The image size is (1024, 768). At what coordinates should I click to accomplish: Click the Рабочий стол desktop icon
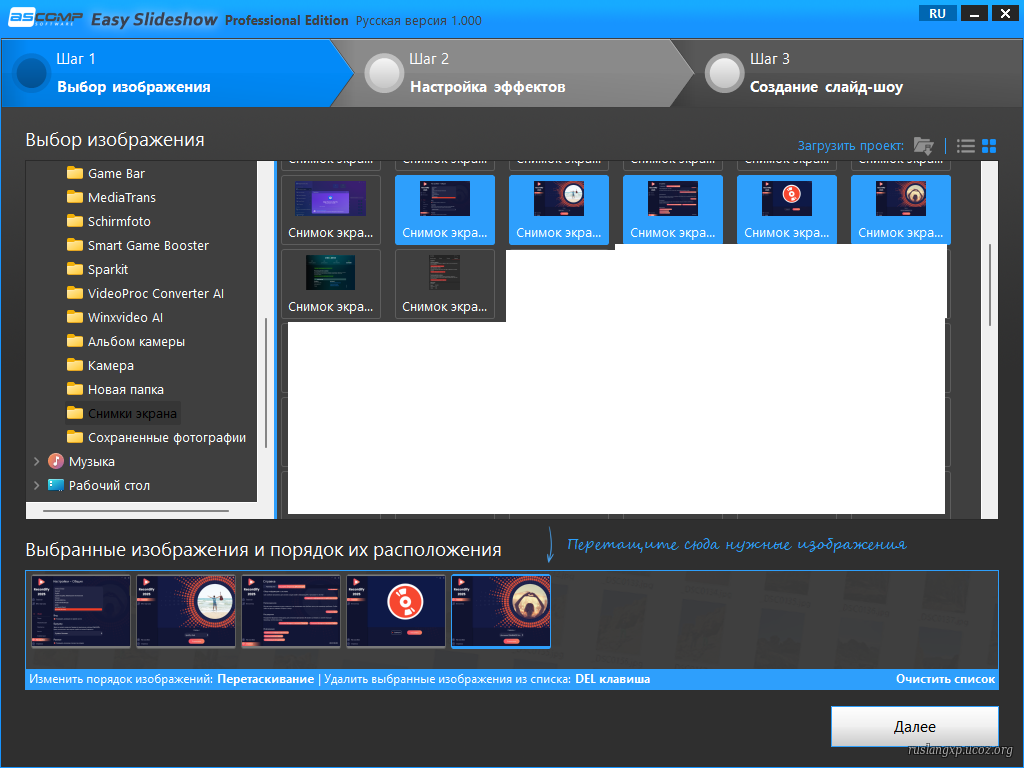(56, 485)
